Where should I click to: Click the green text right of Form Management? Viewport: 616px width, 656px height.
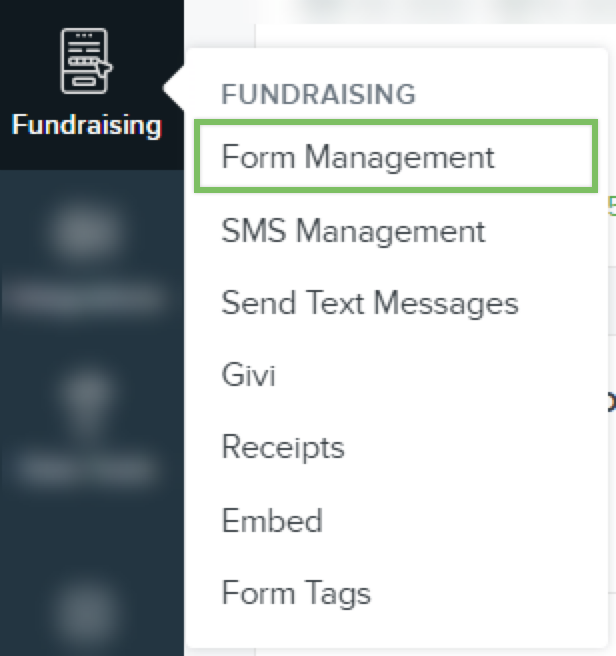point(611,207)
